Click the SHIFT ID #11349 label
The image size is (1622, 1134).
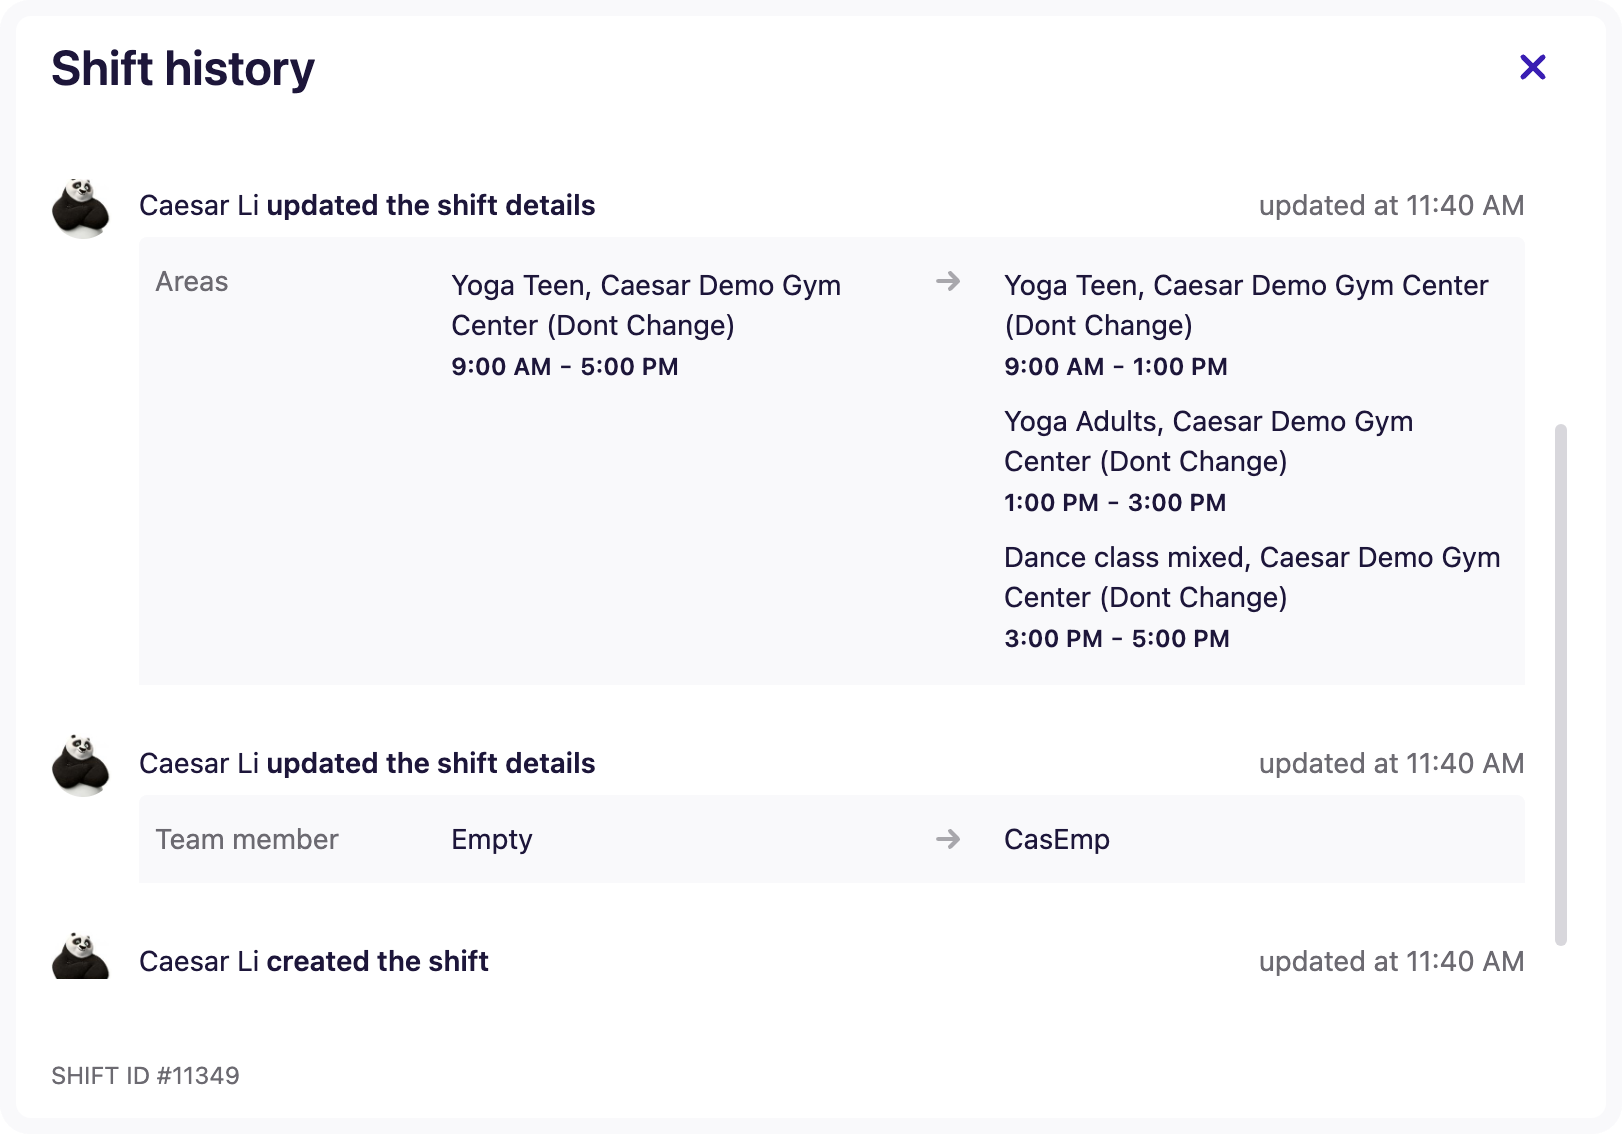coord(146,1076)
